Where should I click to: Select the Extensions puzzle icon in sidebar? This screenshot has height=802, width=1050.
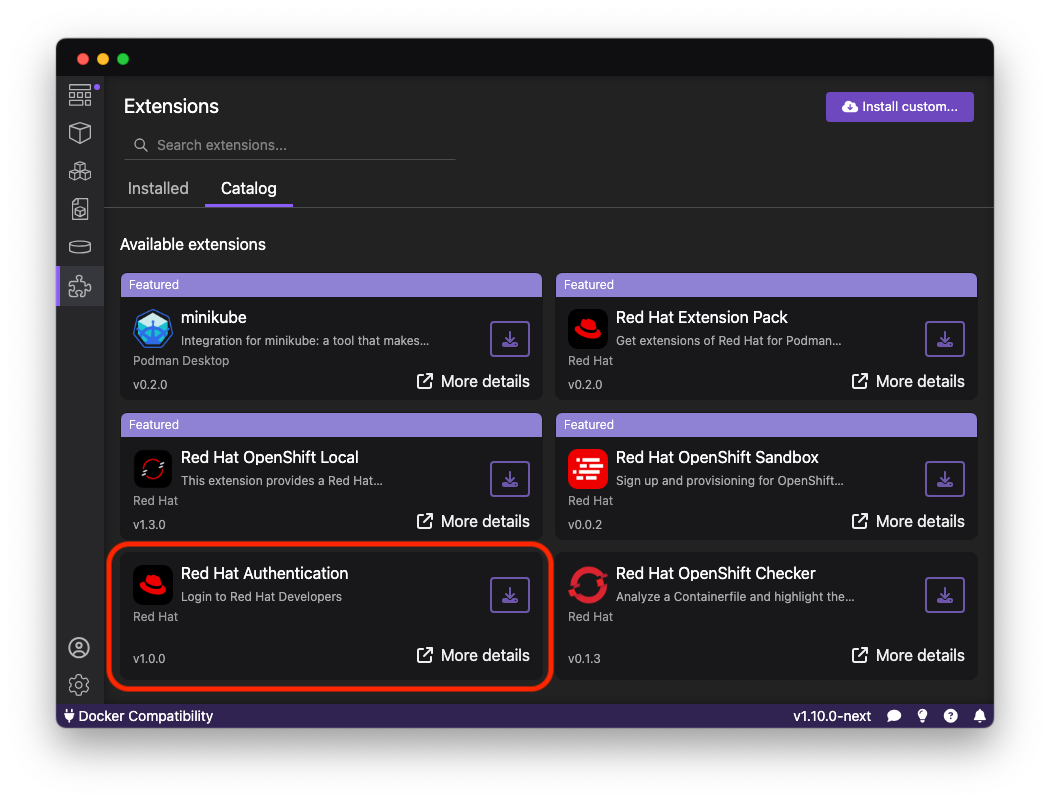click(80, 287)
